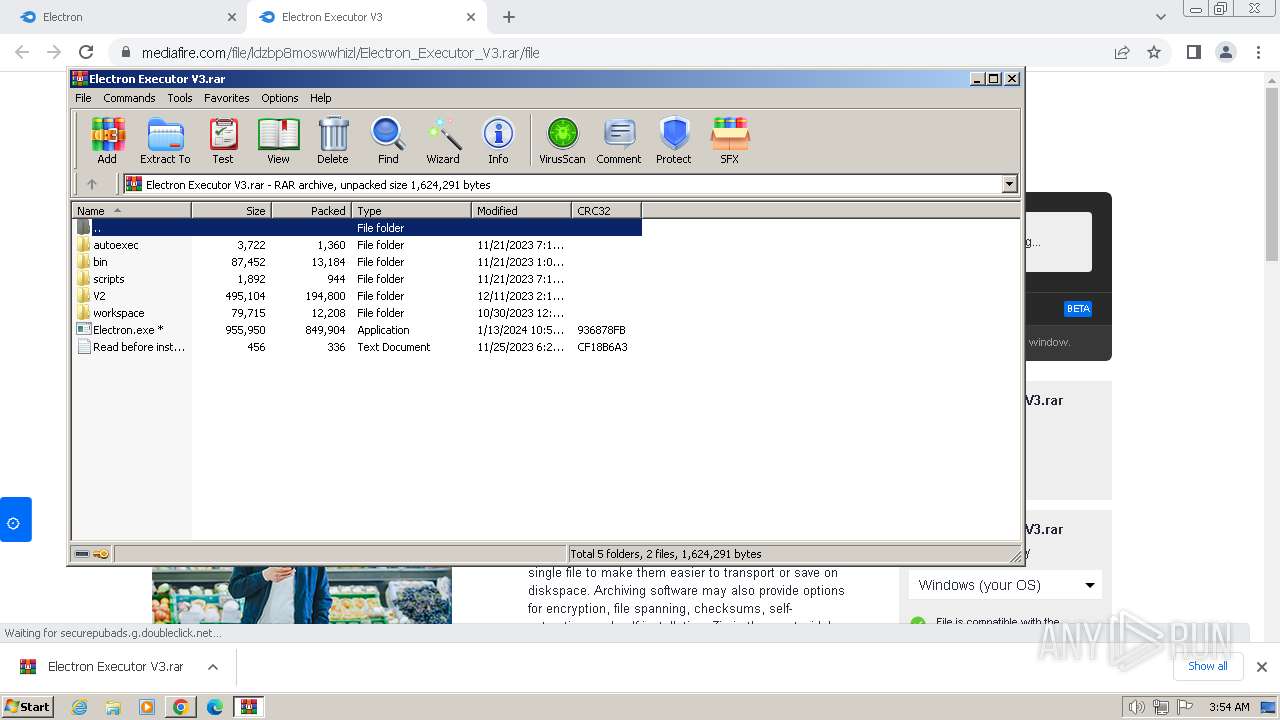Screen dimensions: 1280x720
Task: Open Chrome from the taskbar
Action: pos(181,707)
